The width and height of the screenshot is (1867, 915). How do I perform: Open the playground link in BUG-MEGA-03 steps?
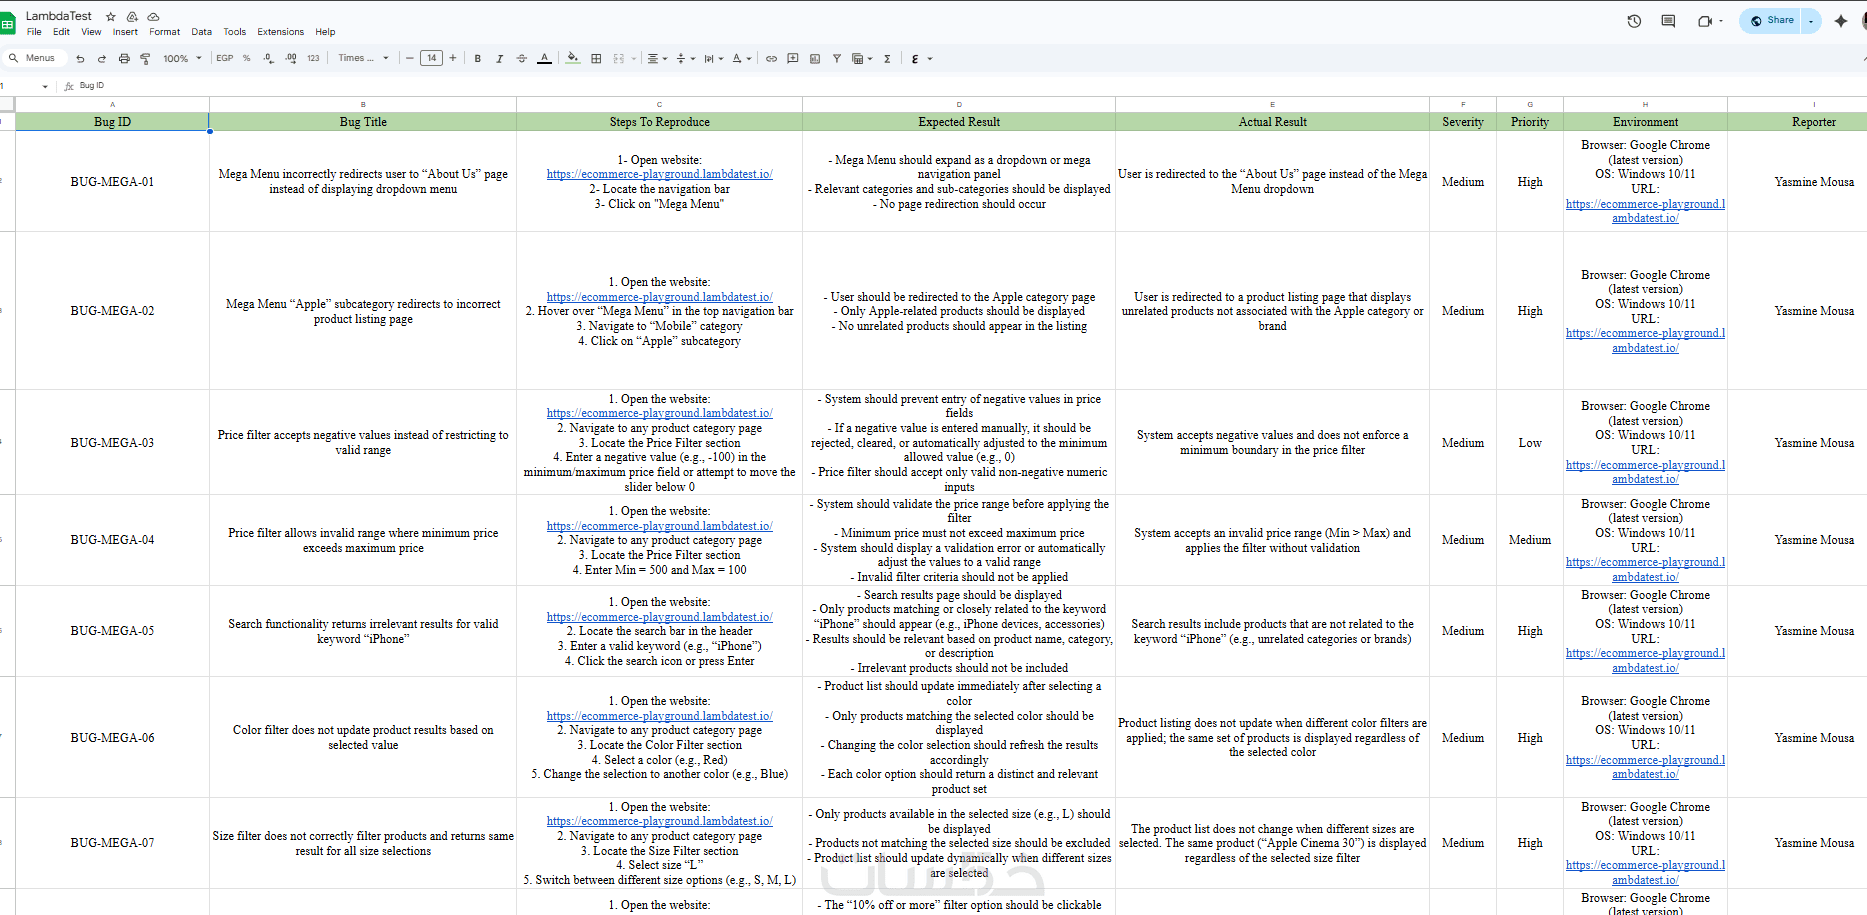tap(659, 413)
